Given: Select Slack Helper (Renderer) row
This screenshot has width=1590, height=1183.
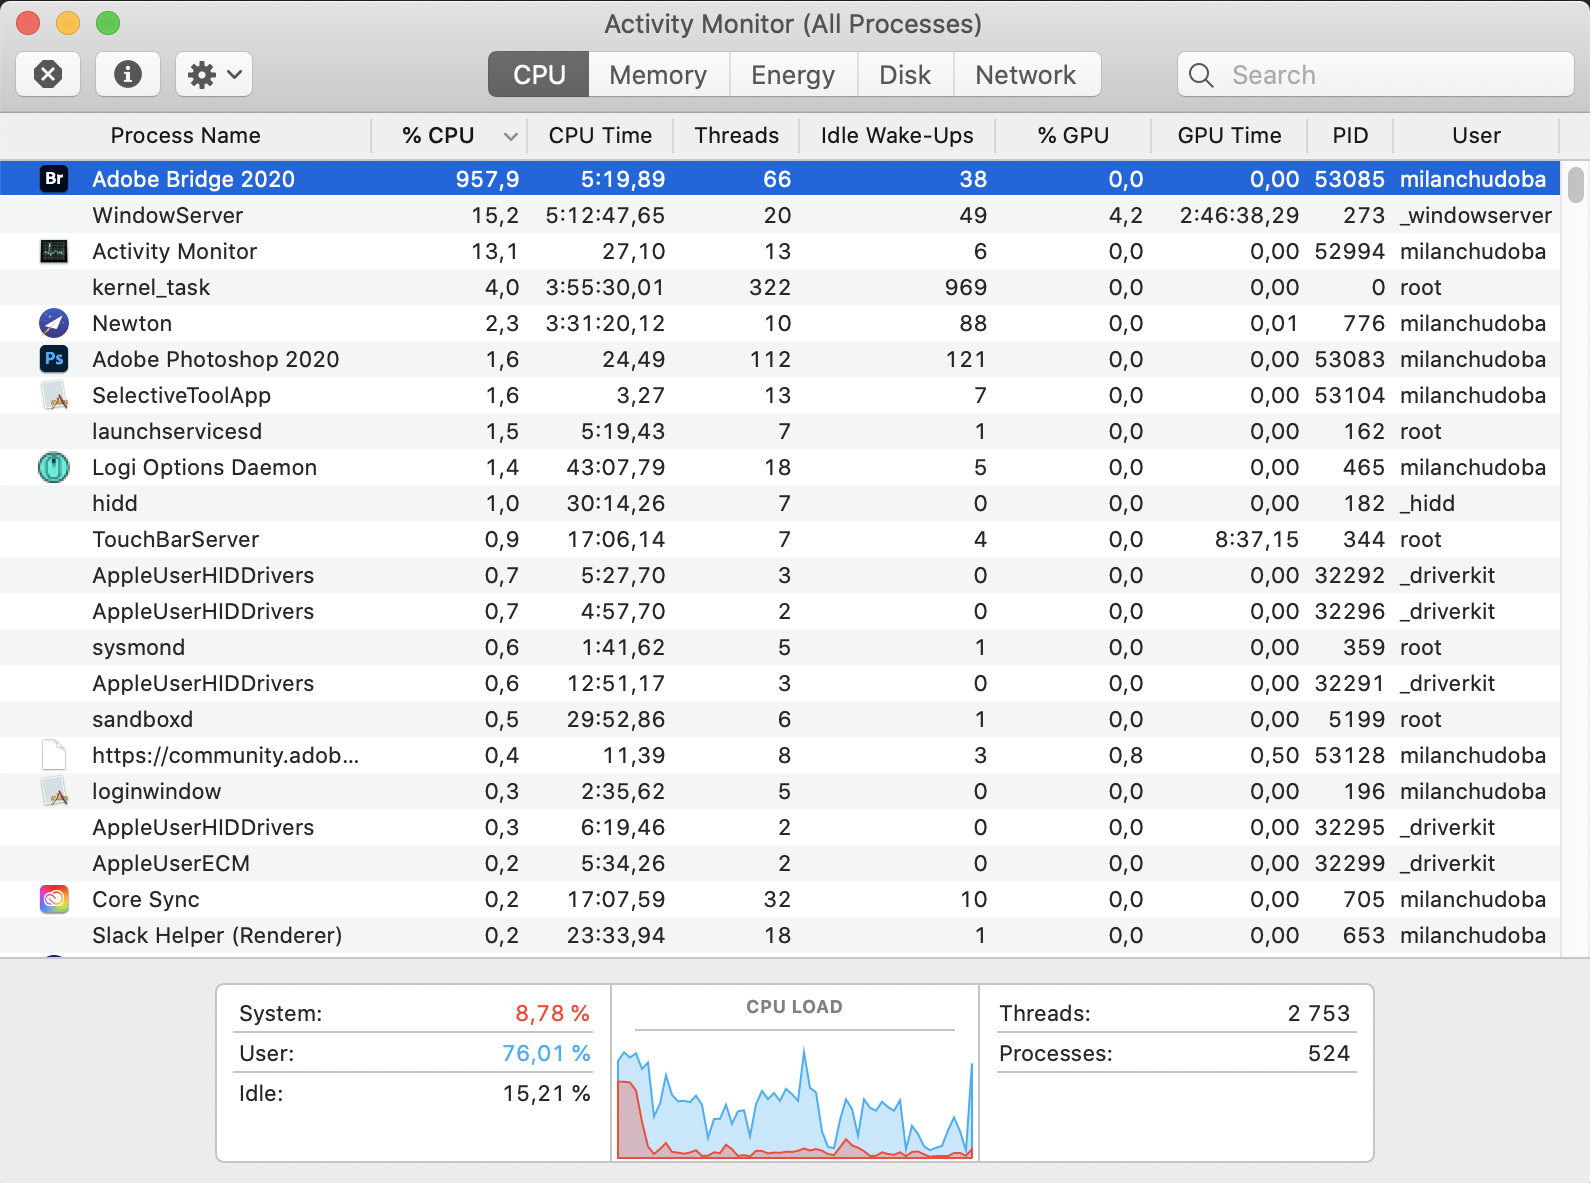Looking at the screenshot, I should click(780, 935).
